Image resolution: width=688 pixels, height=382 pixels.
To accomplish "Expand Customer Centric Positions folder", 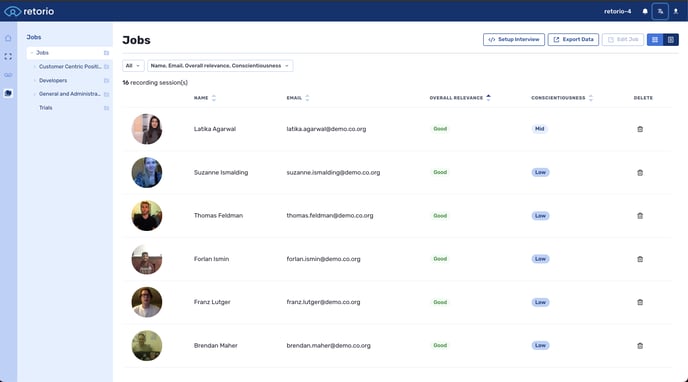I will [35, 67].
